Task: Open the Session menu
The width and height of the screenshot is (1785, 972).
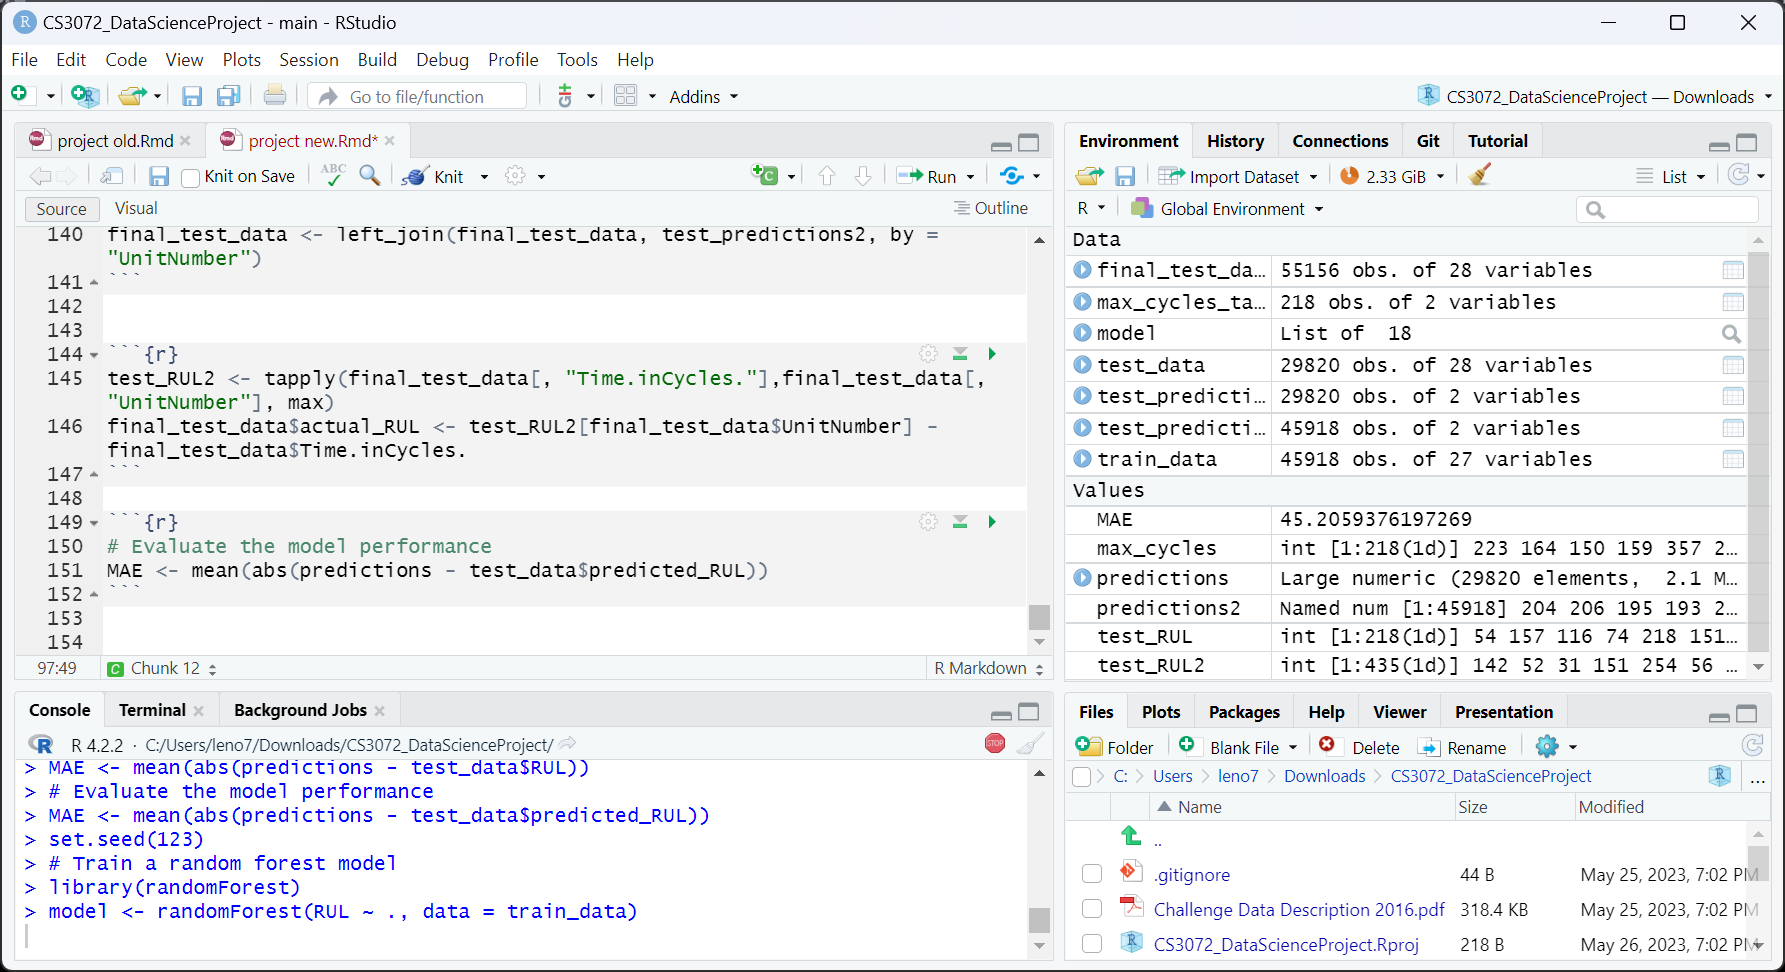Action: tap(309, 60)
